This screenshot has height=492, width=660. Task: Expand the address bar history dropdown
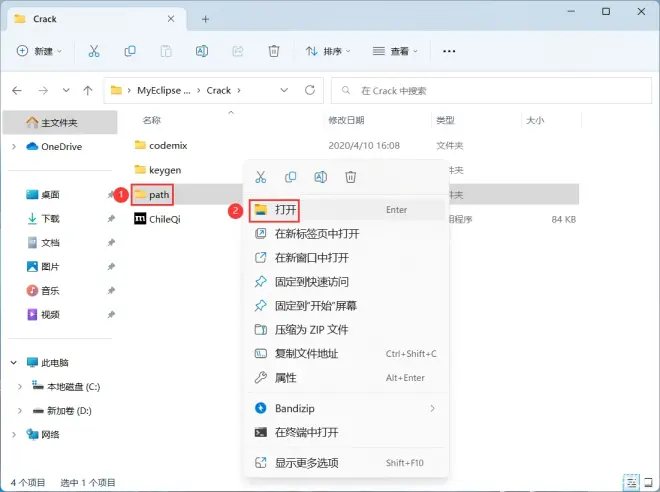pos(284,90)
